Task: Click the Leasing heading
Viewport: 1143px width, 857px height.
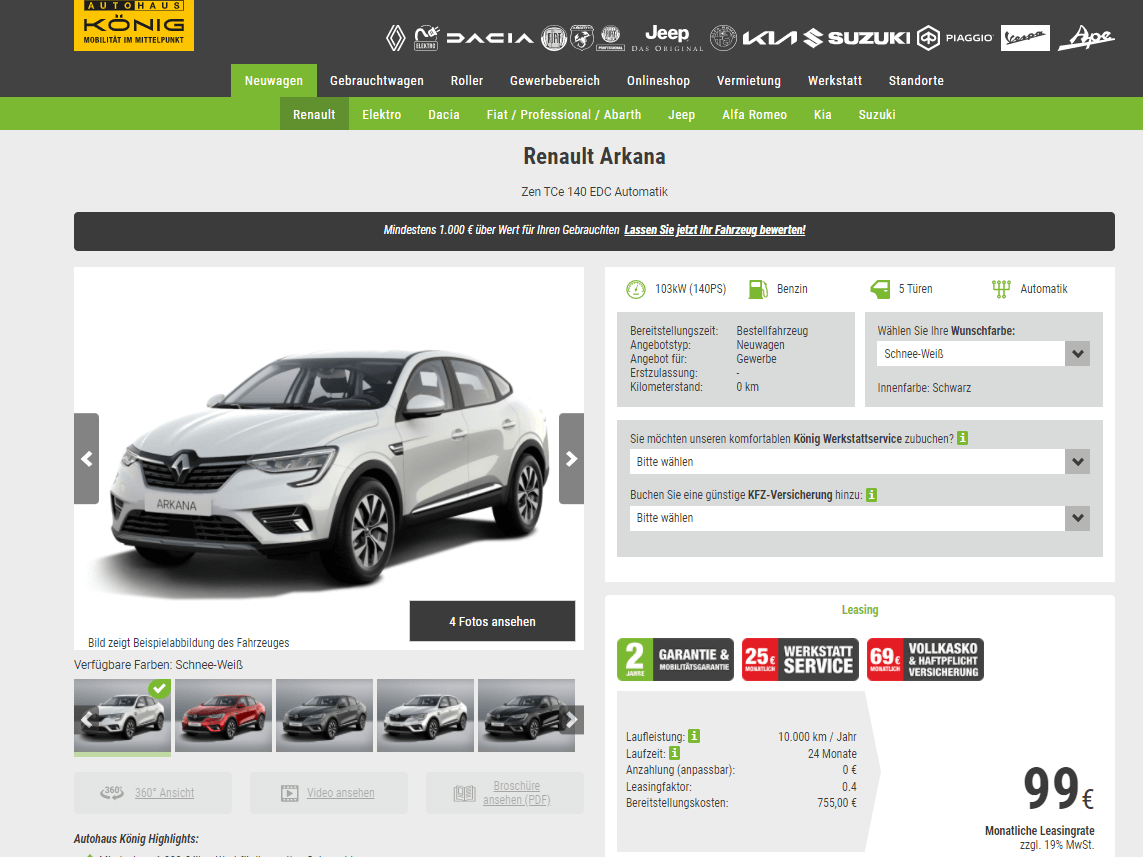Action: click(860, 610)
